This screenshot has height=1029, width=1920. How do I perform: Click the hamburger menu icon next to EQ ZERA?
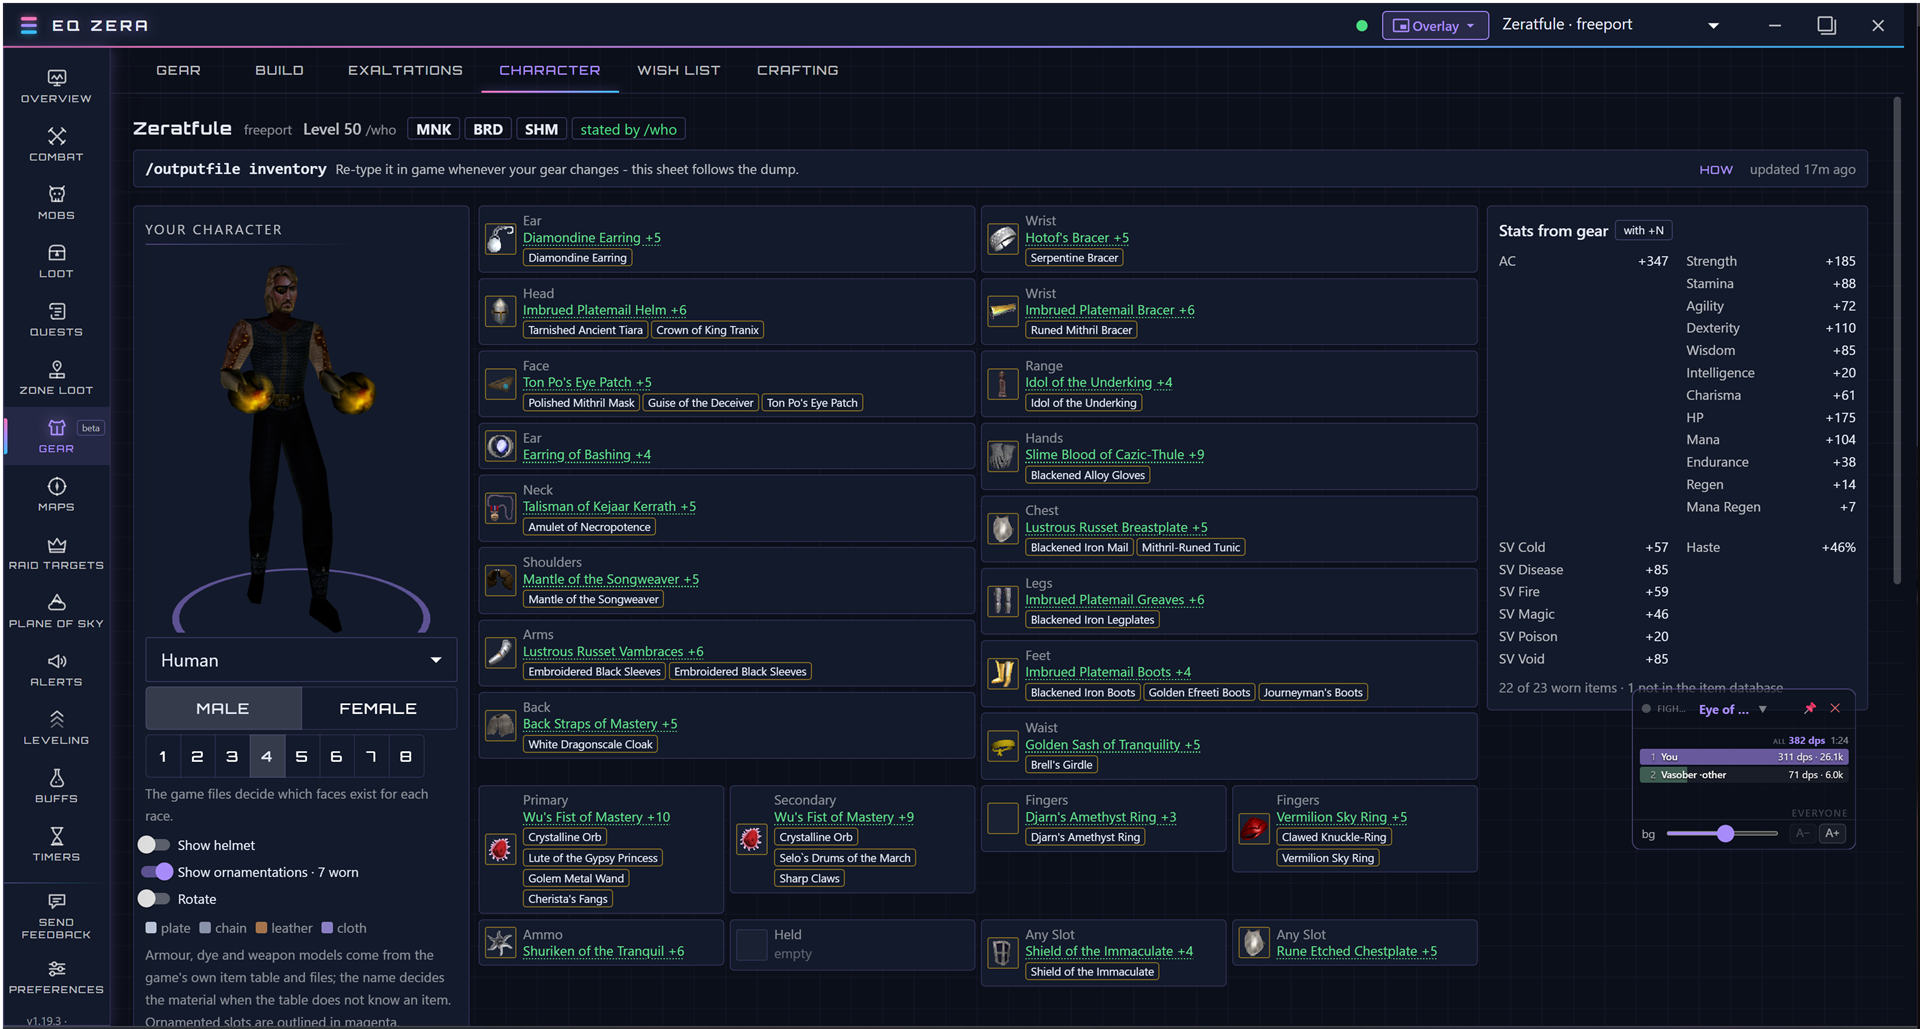point(29,25)
